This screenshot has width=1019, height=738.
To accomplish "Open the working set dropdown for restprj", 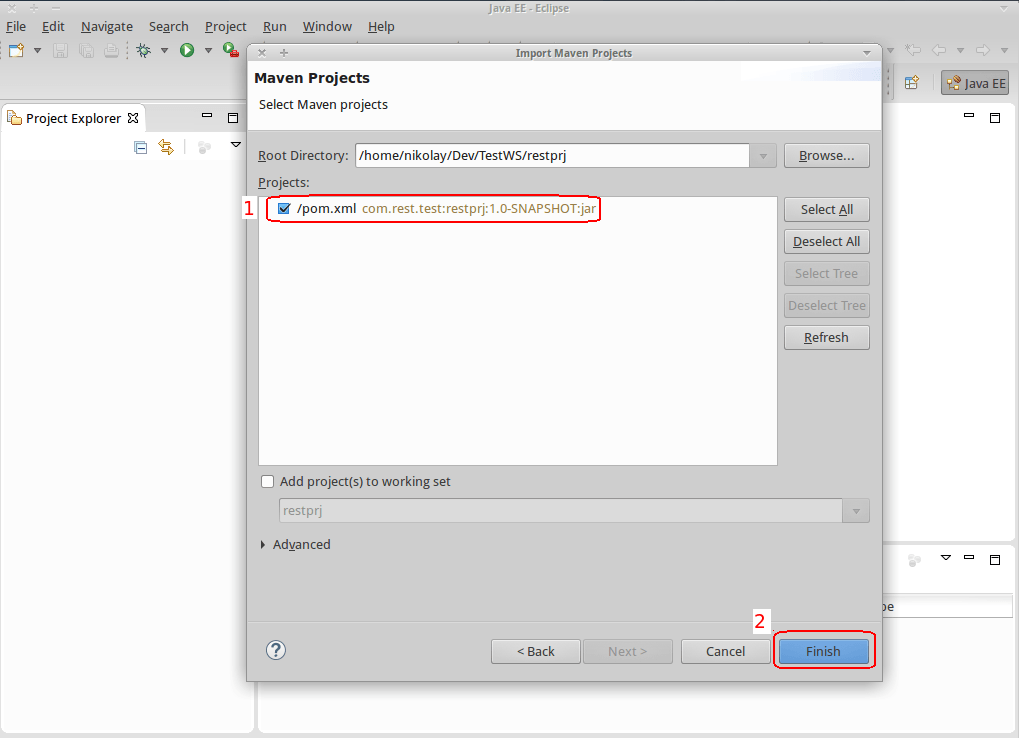I will (x=855, y=510).
